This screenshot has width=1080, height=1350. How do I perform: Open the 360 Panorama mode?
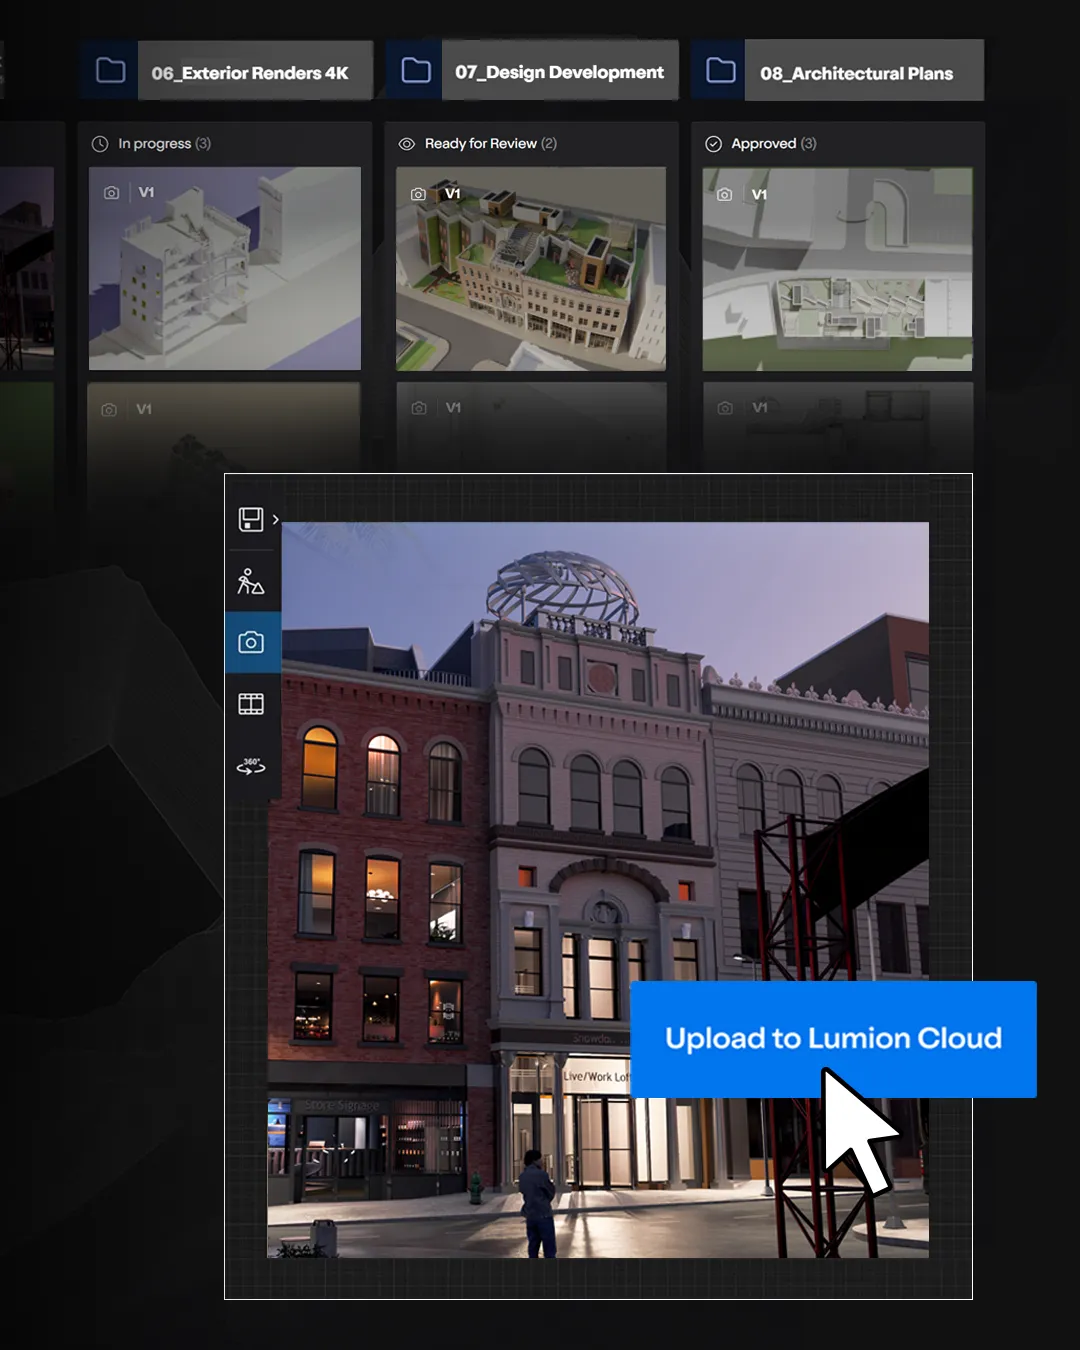251,763
